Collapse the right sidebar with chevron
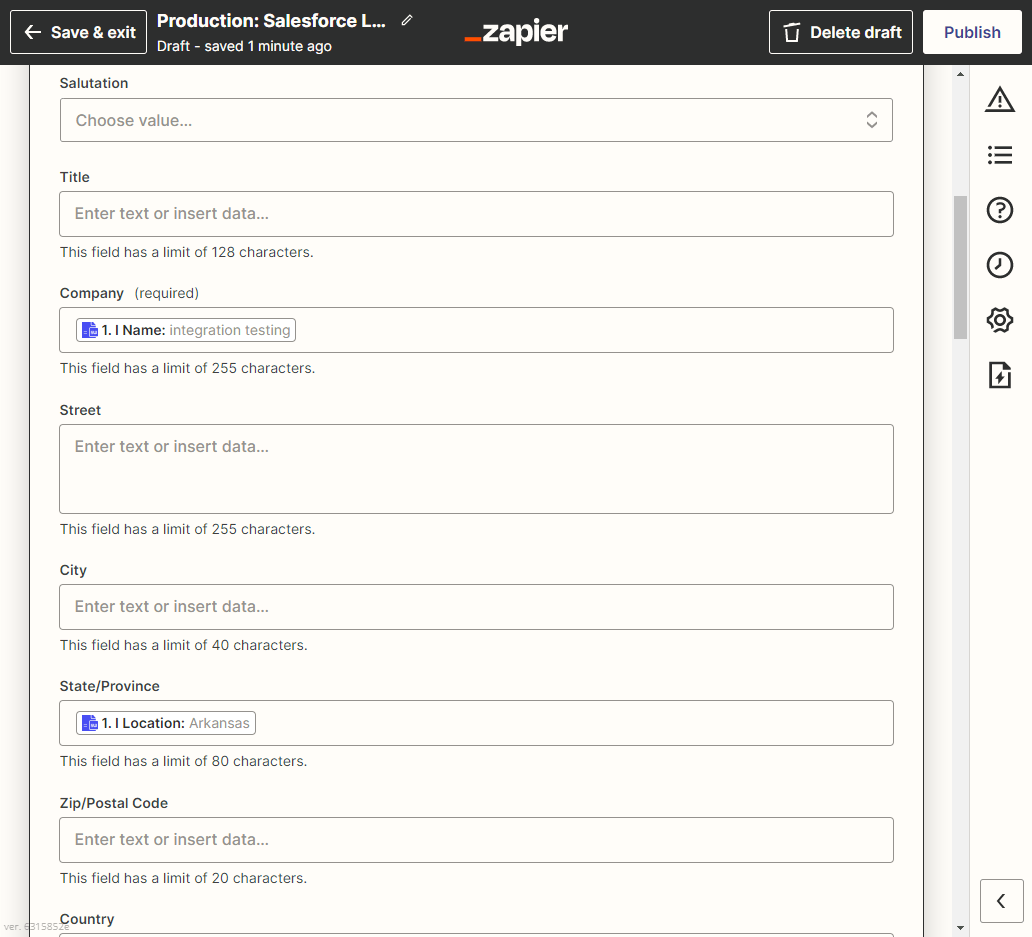1032x937 pixels. pyautogui.click(x=1001, y=901)
